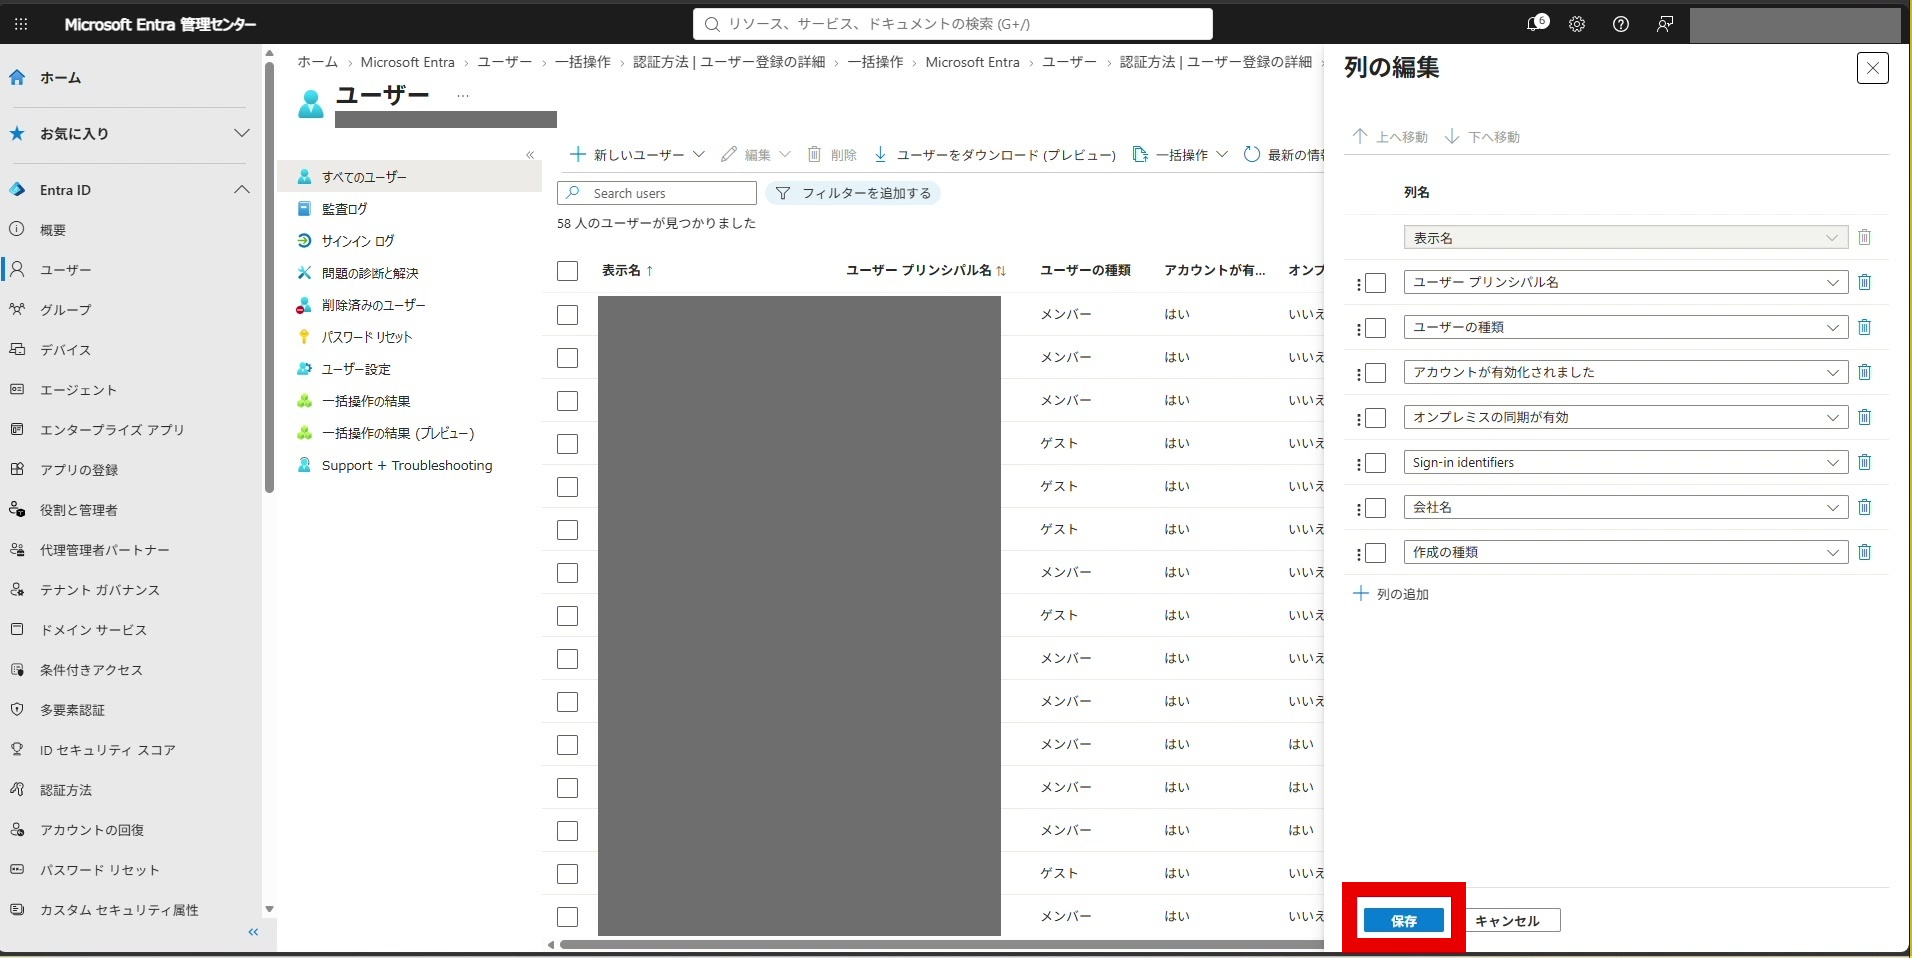
Task: Click 列の追加 to add column
Action: [x=1390, y=594]
